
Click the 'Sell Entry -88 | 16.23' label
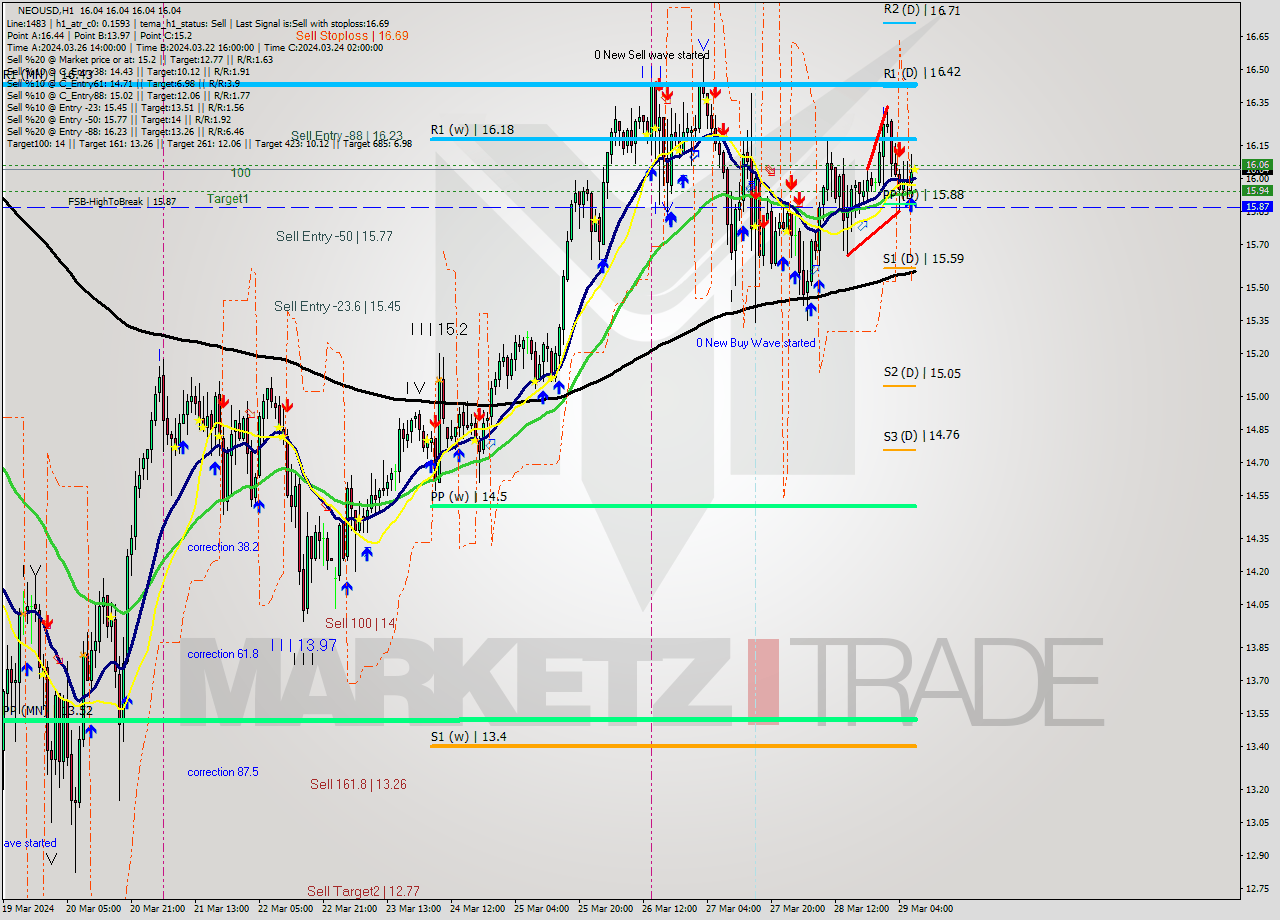(347, 136)
